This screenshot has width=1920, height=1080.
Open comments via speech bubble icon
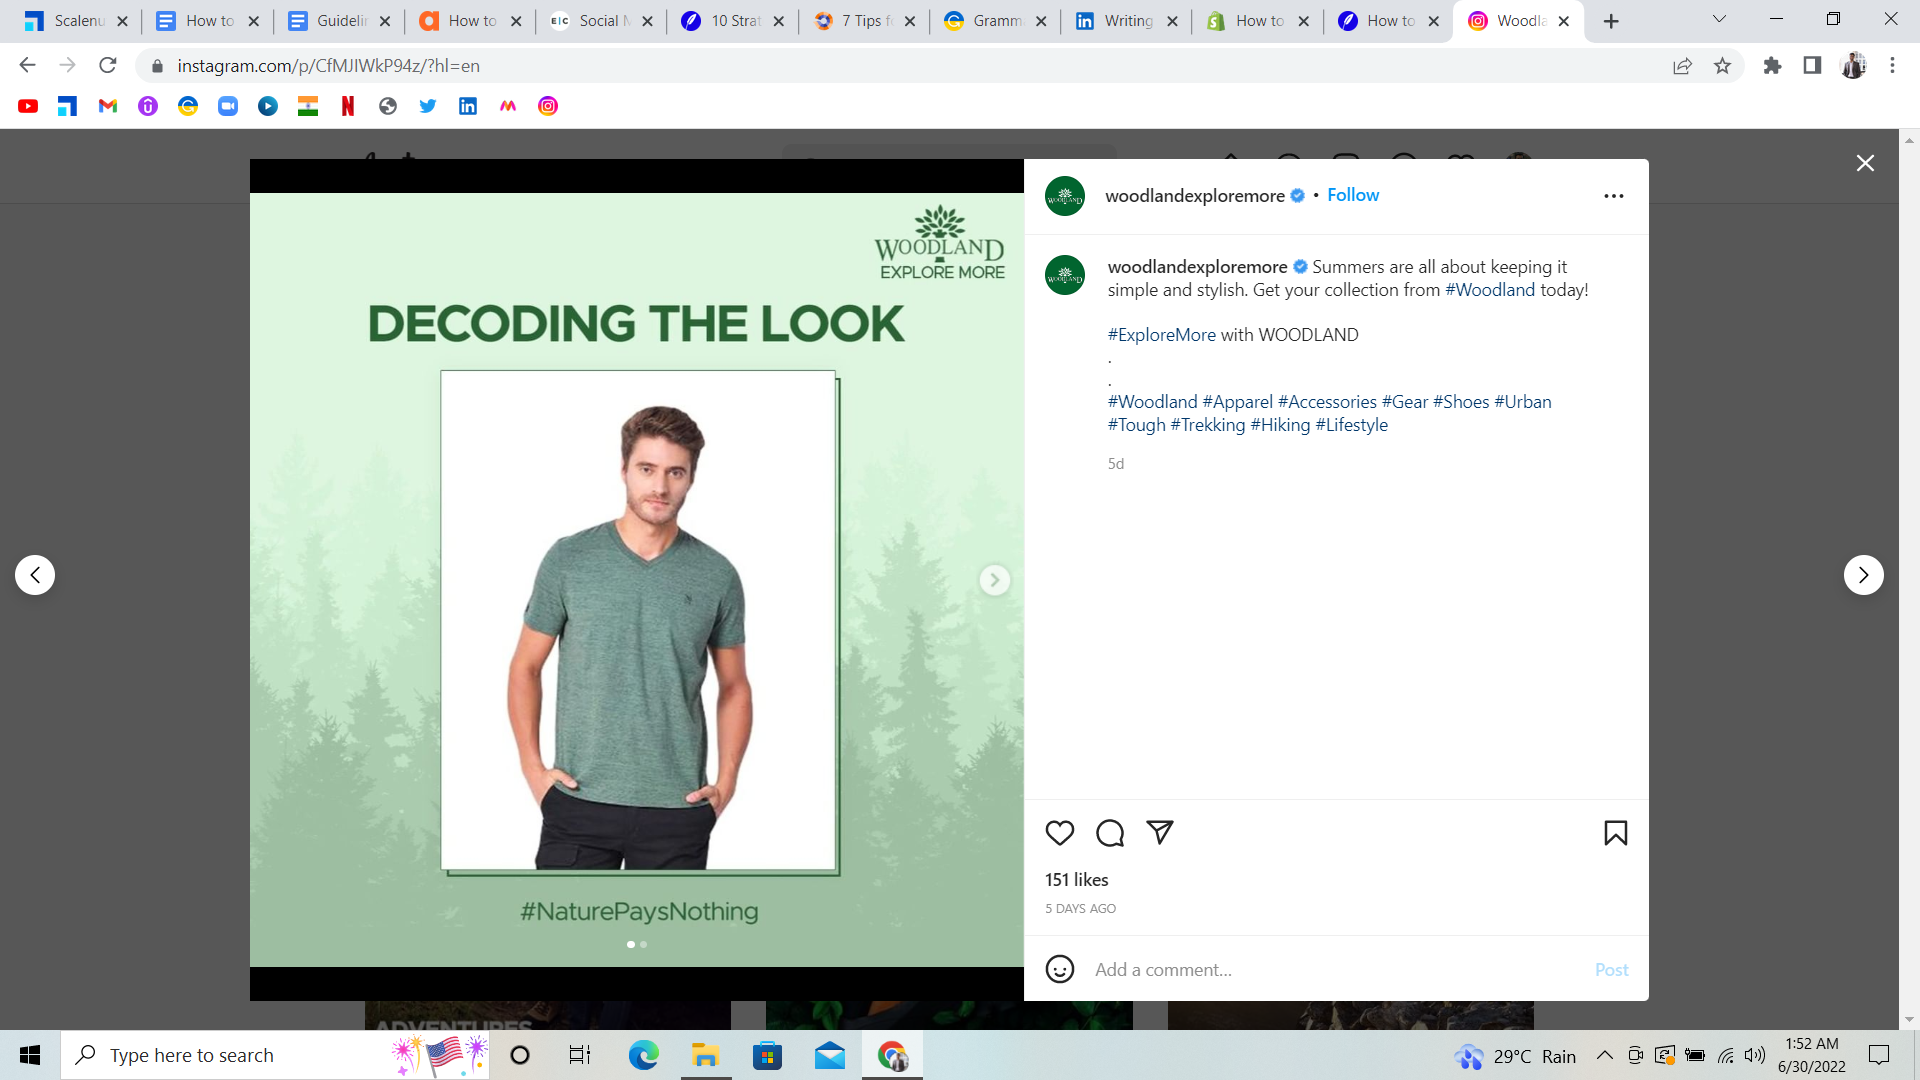tap(1109, 833)
